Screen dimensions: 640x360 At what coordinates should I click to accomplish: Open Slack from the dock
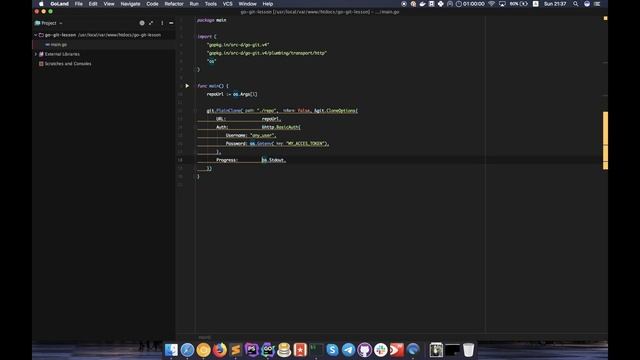point(380,350)
